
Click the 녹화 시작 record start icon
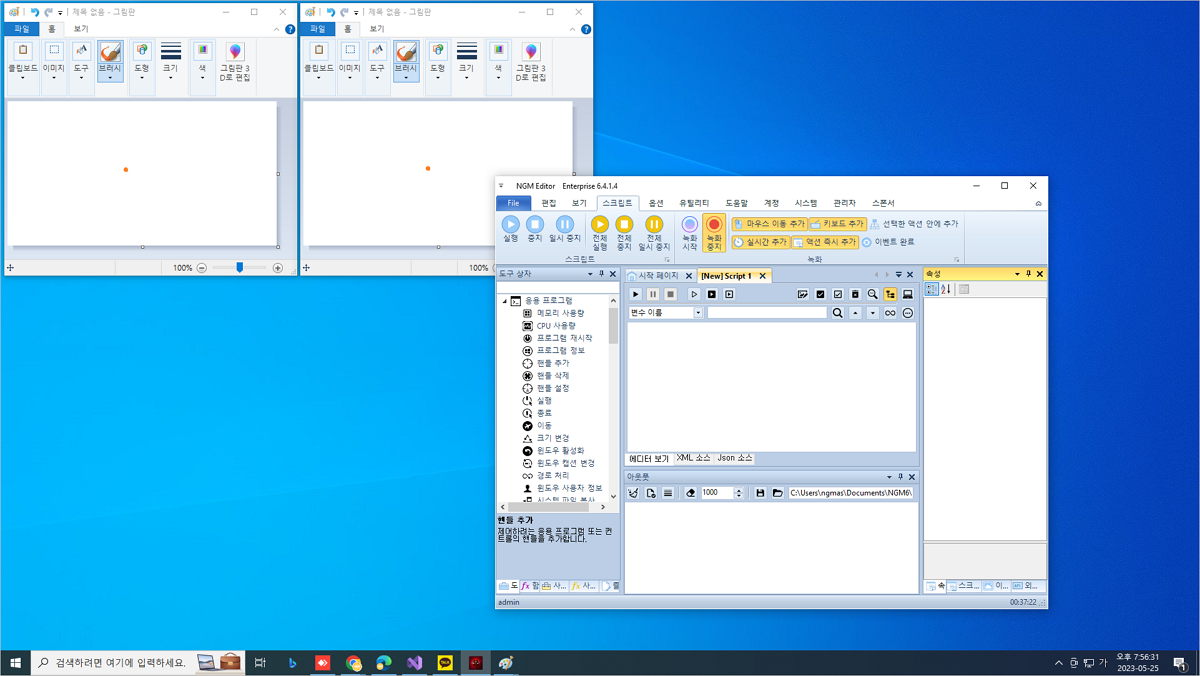(x=690, y=225)
